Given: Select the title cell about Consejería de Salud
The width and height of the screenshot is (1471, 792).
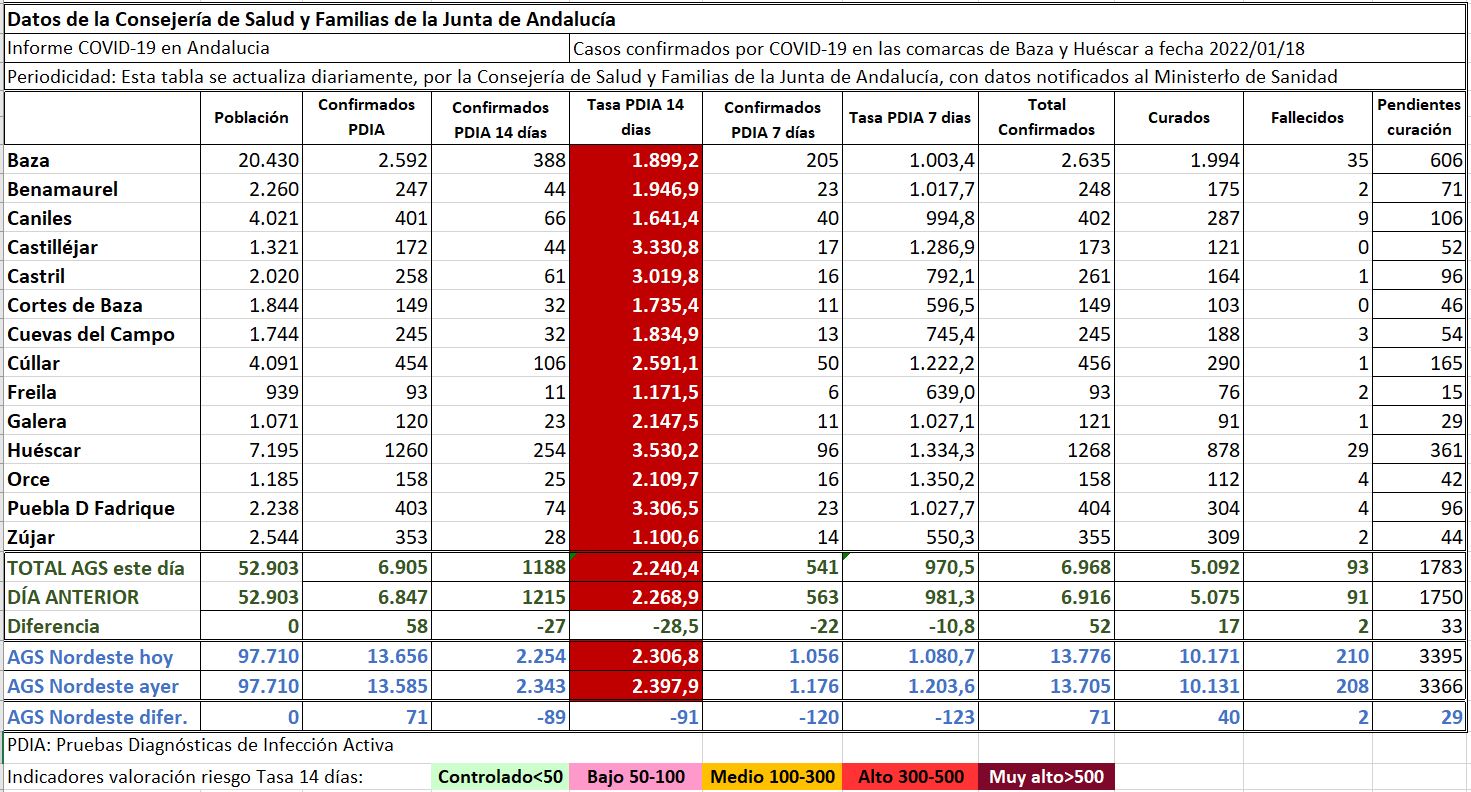Looking at the screenshot, I should (x=312, y=20).
